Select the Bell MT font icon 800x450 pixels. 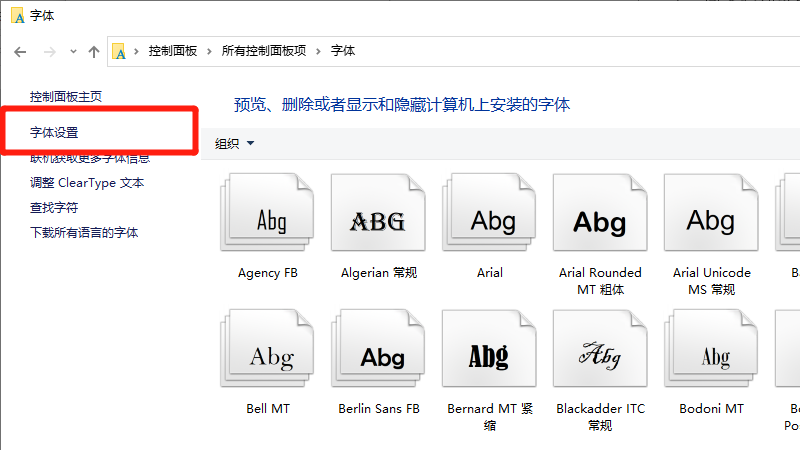click(x=267, y=348)
